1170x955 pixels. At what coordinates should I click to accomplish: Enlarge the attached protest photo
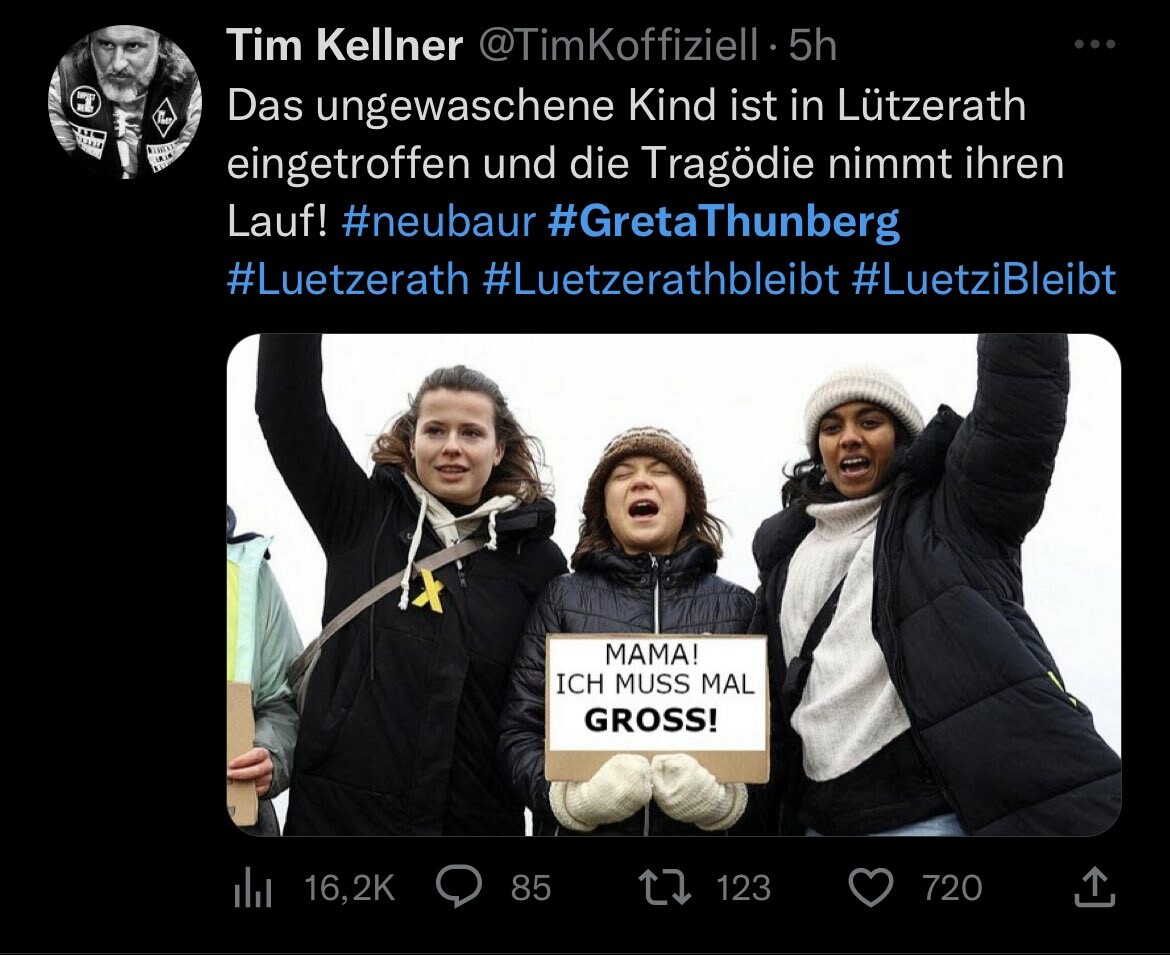pyautogui.click(x=674, y=584)
